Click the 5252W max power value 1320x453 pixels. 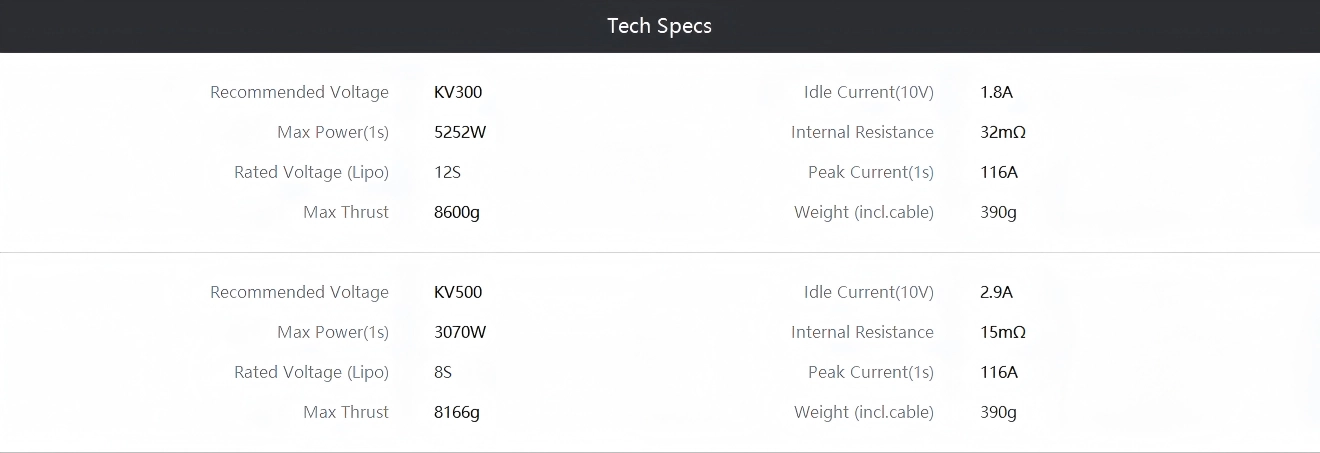click(x=460, y=132)
